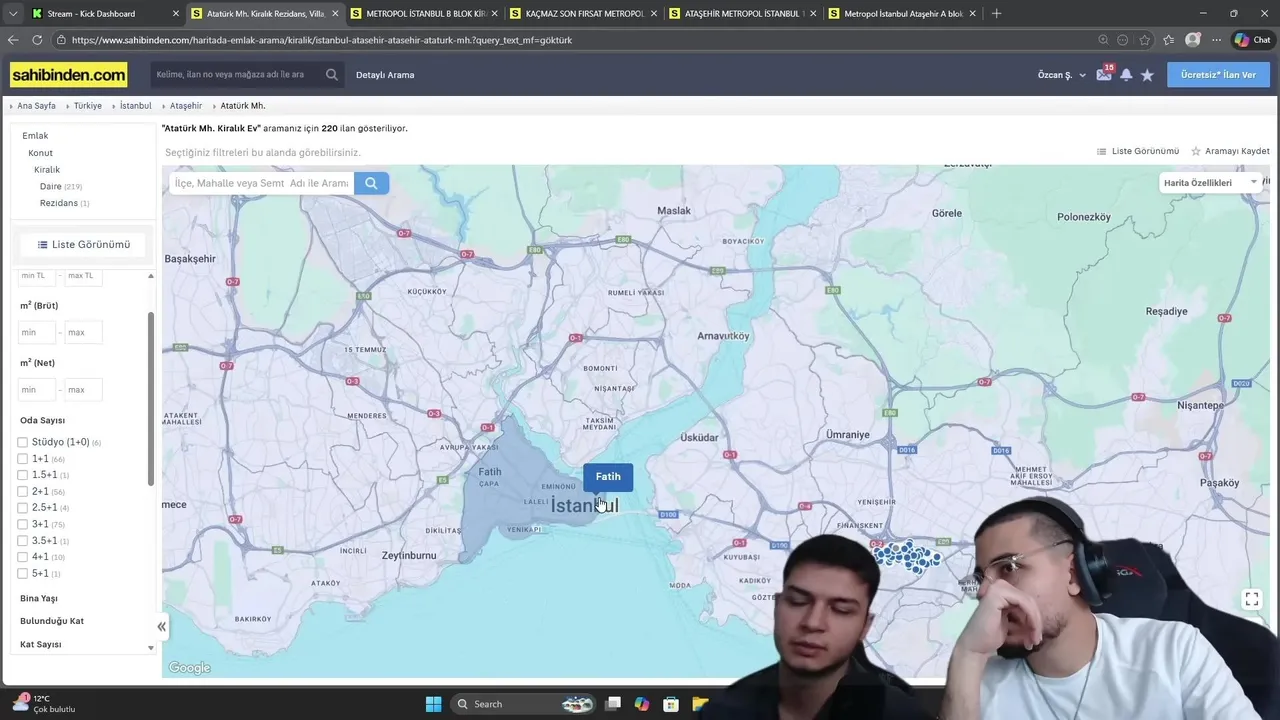Check the 1+1 room option
This screenshot has width=1280, height=720.
[x=23, y=459]
